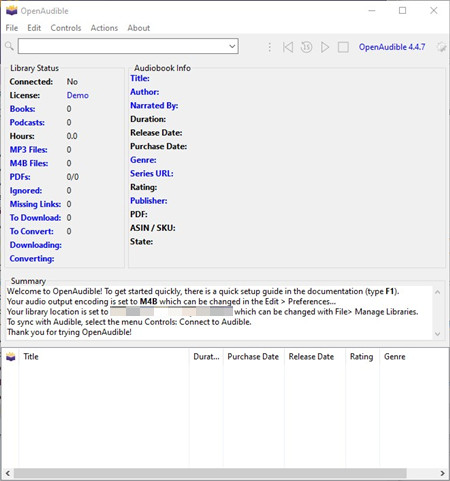Click the Summary scroll up arrow
450x481 pixels.
pyautogui.click(x=438, y=292)
